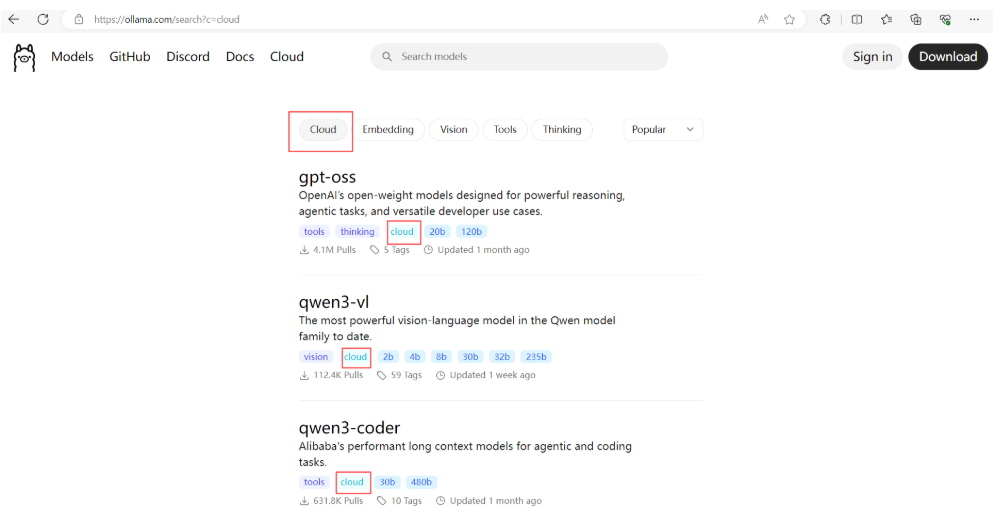Click the tag icon next to 5 Tags
Image resolution: width=1004 pixels, height=530 pixels.
click(x=375, y=250)
